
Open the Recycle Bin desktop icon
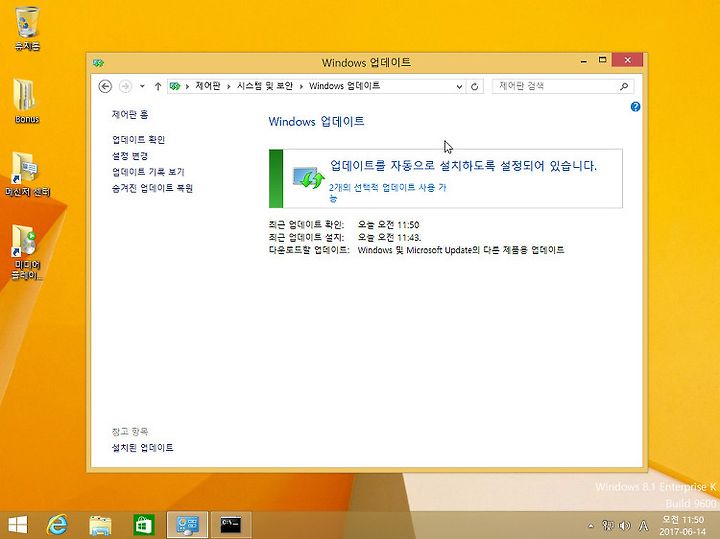(27, 28)
